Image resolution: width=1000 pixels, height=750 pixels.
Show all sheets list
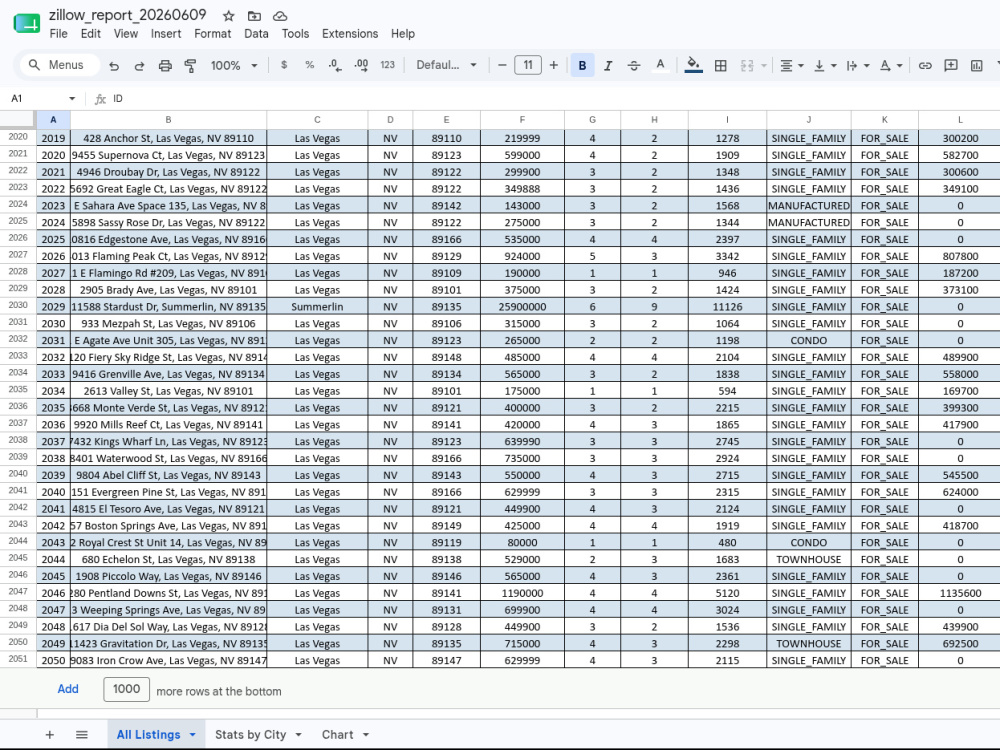[82, 735]
